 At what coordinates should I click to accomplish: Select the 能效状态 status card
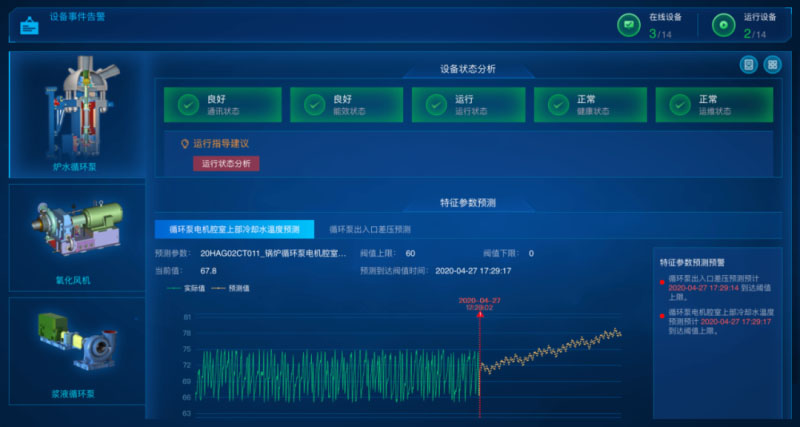346,104
